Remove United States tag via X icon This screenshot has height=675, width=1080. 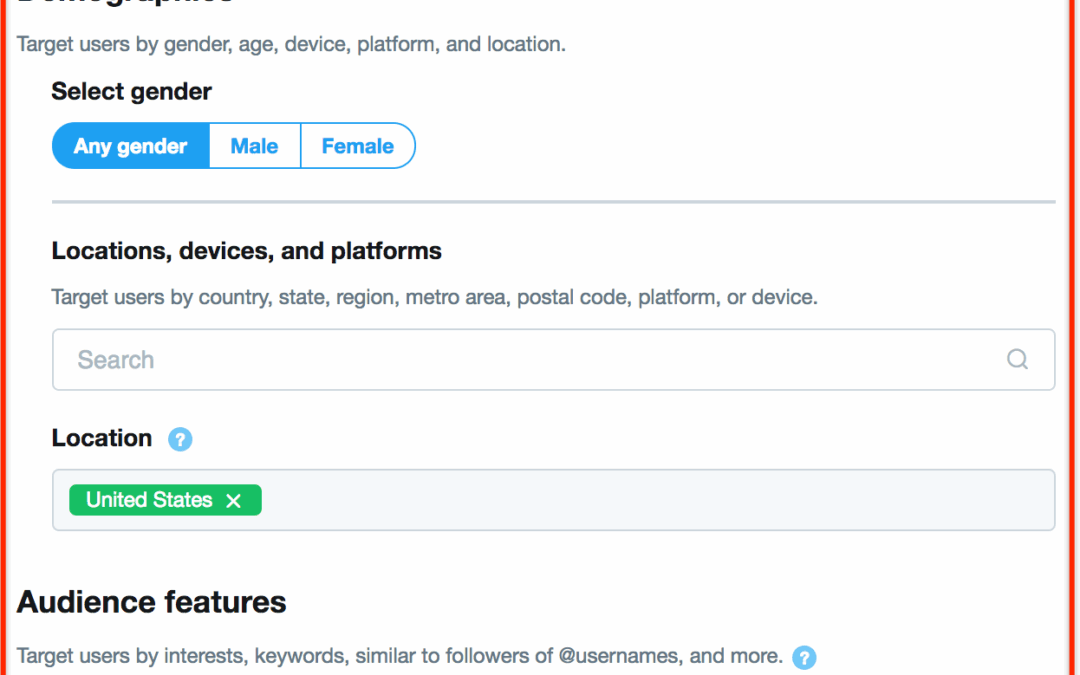click(233, 501)
